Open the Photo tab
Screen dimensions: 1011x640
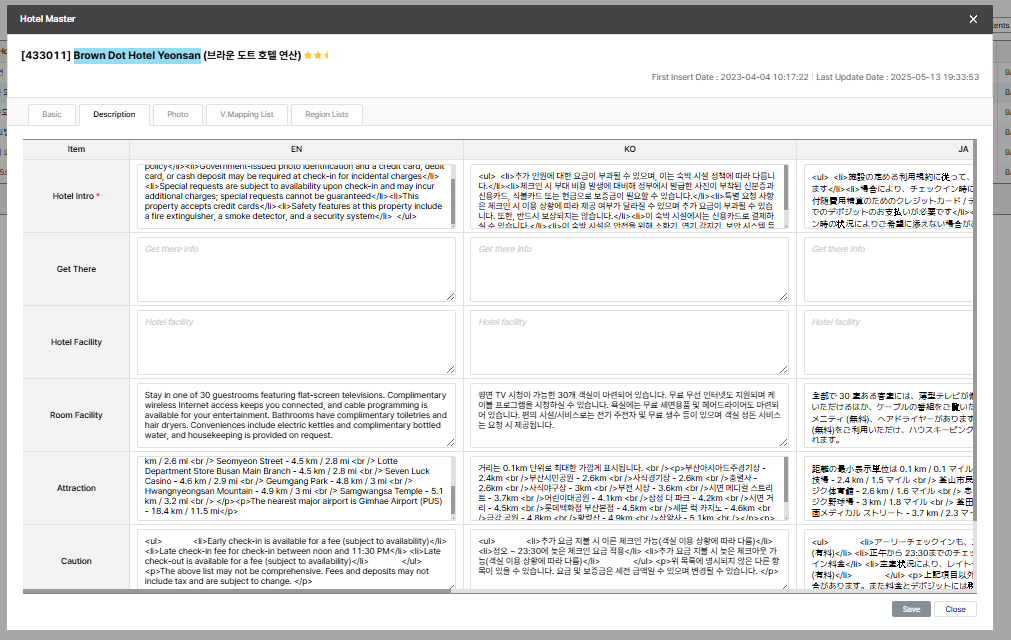coord(178,114)
